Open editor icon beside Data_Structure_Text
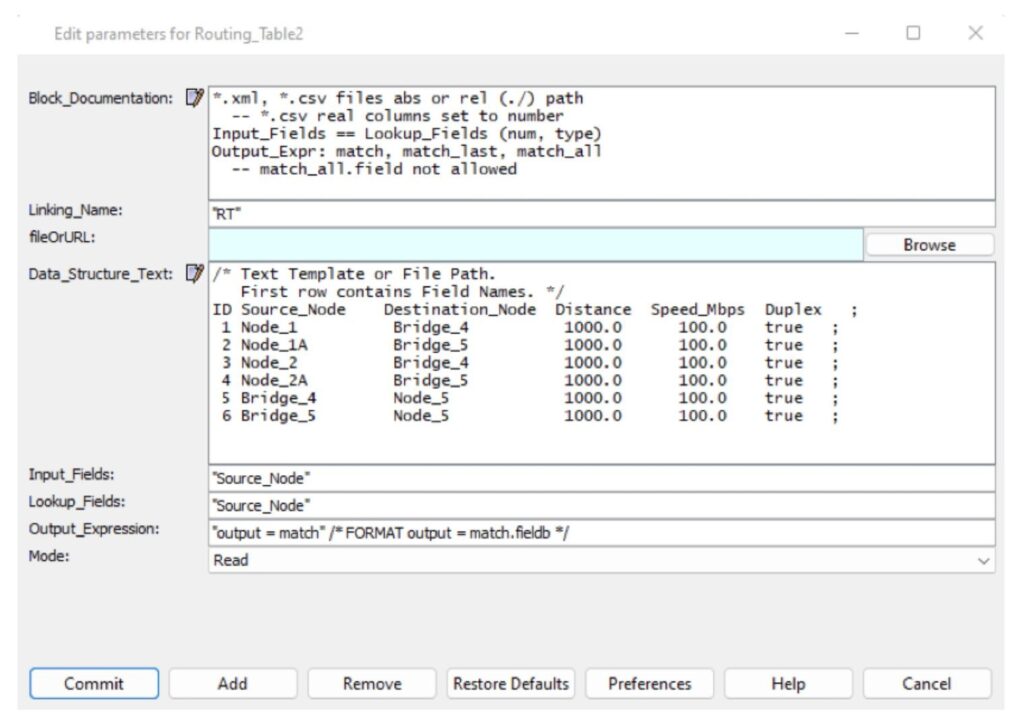This screenshot has width=1024, height=728. coord(194,273)
